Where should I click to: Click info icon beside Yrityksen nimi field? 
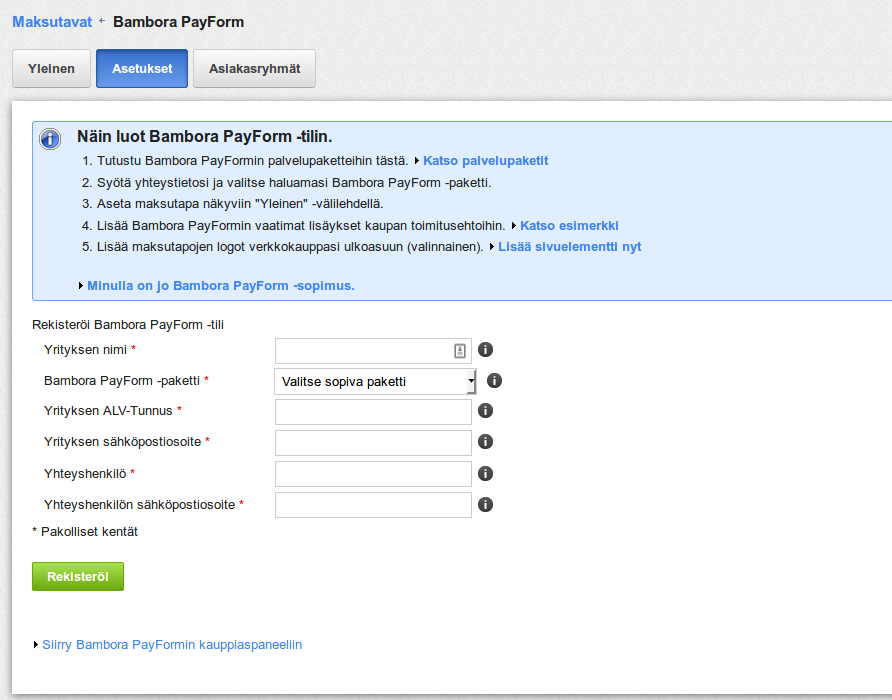point(485,349)
